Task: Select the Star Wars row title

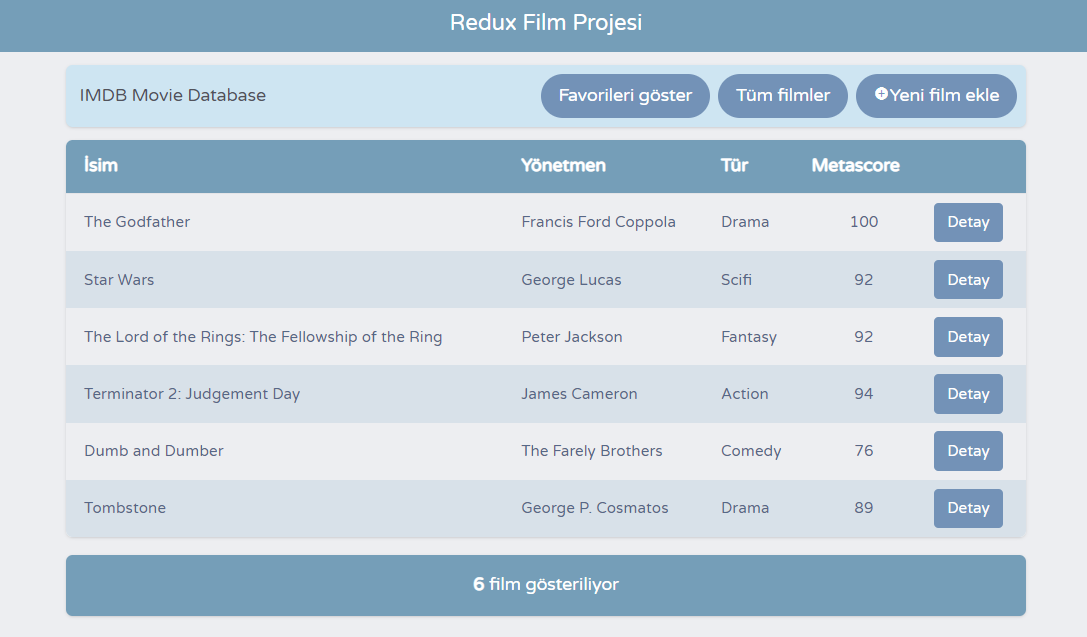Action: (x=119, y=279)
